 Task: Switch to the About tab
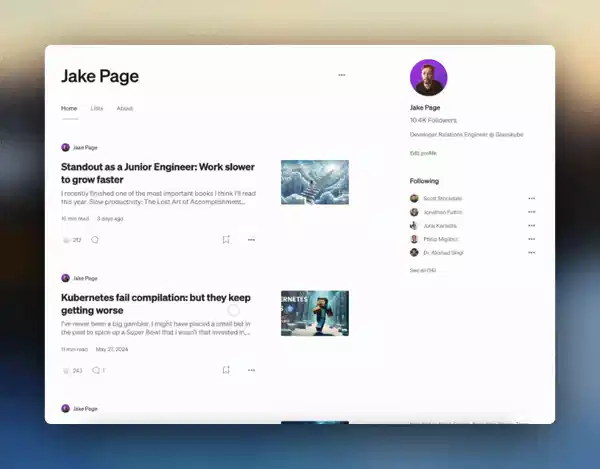[x=125, y=108]
